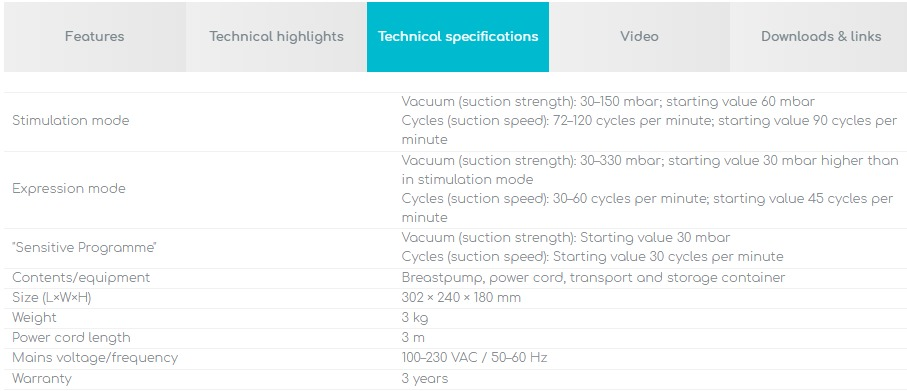Click the 3 years warranty value
Viewport: 907px width, 391px height.
[425, 379]
